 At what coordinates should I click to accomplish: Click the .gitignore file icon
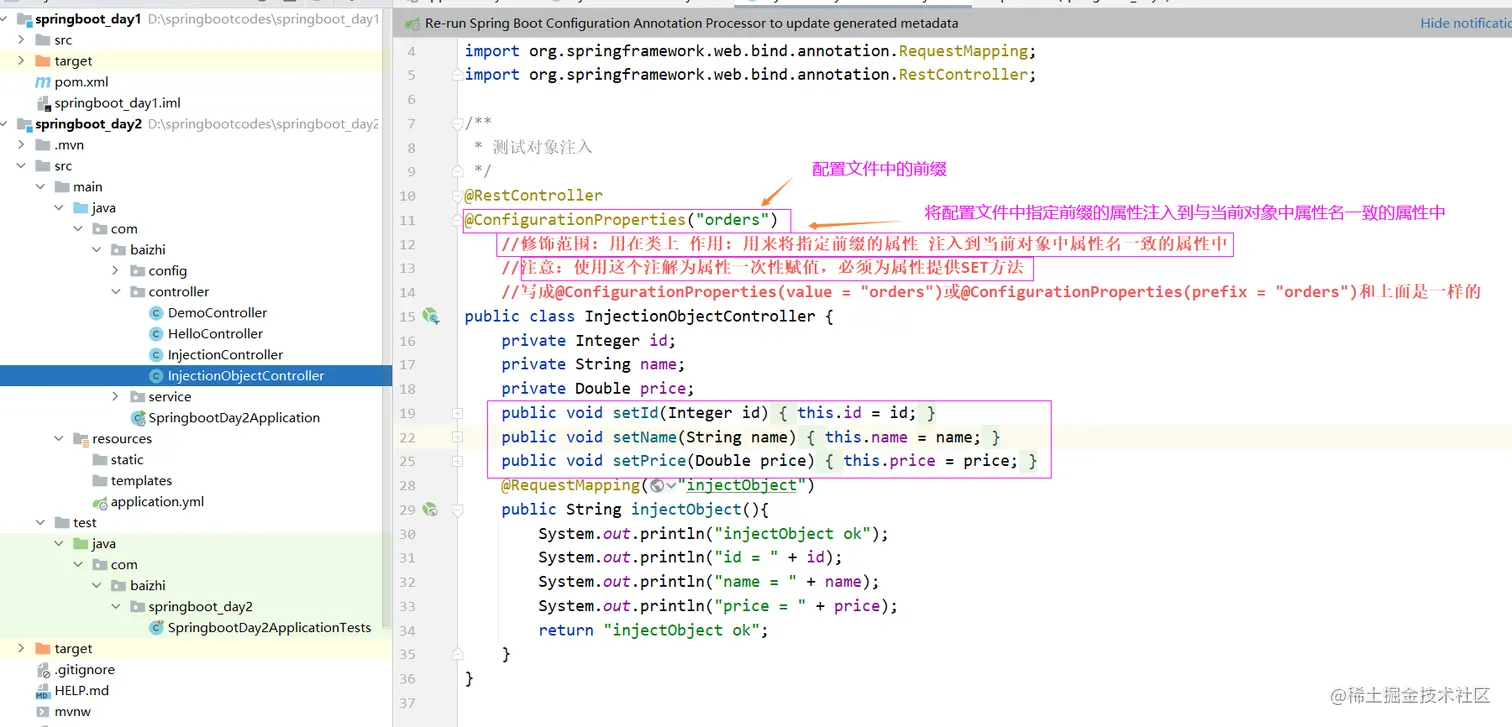click(43, 670)
